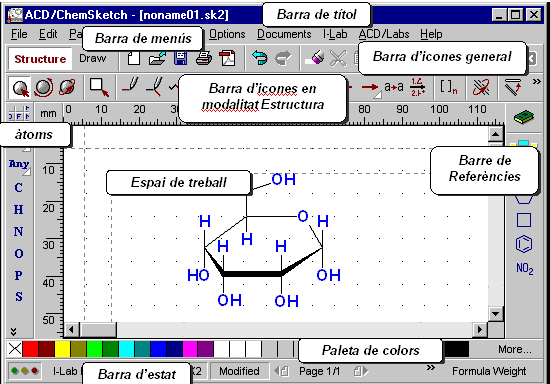The image size is (550, 384).
Task: Create a new blank document
Action: point(133,58)
